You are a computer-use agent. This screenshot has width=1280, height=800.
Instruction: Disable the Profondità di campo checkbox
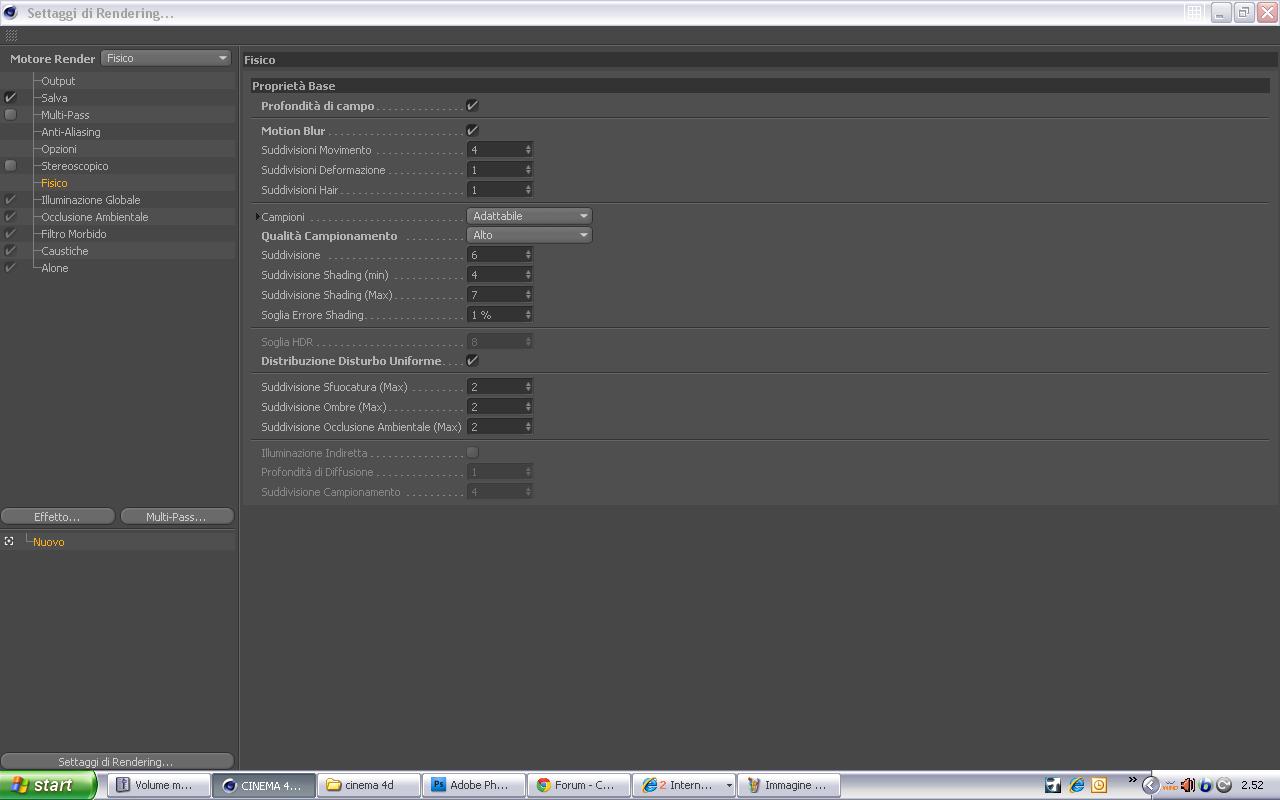[x=472, y=105]
